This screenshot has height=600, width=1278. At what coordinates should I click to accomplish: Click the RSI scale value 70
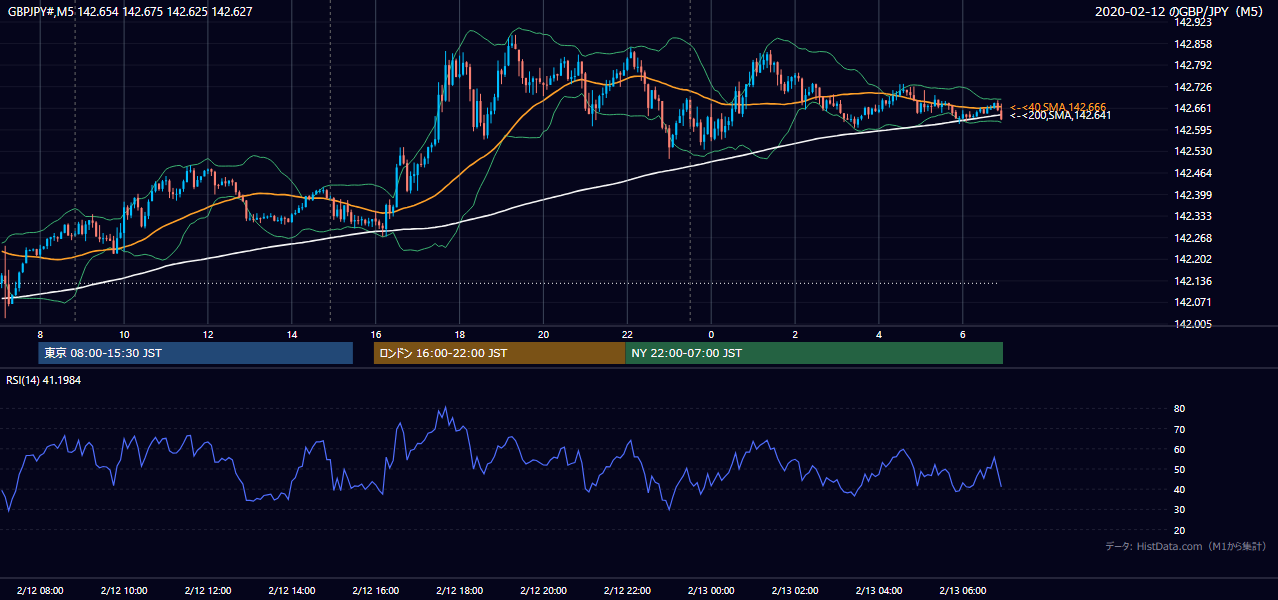click(x=1180, y=429)
